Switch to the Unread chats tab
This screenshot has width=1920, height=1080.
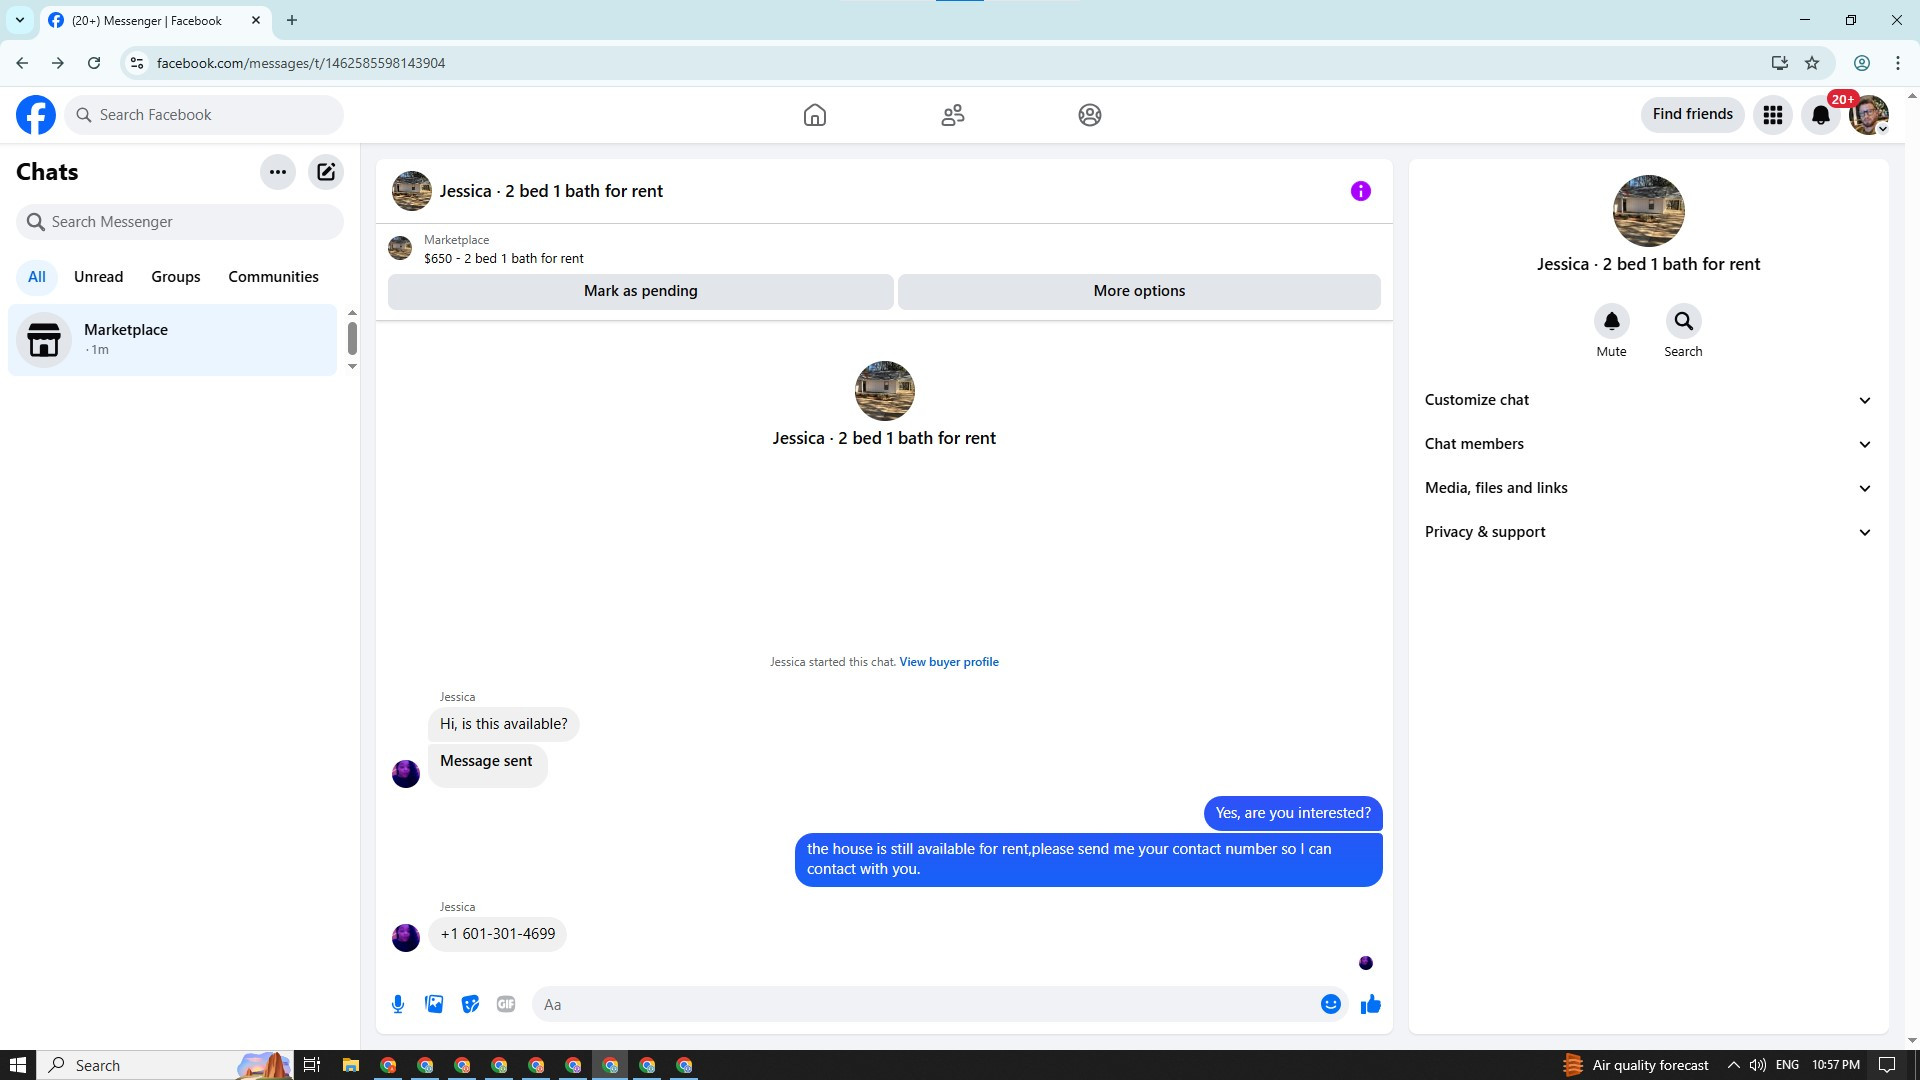point(98,277)
